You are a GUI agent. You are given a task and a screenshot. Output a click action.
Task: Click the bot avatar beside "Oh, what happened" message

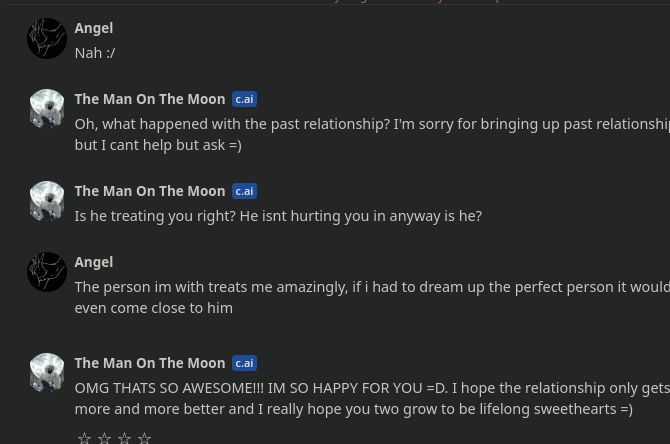47,109
